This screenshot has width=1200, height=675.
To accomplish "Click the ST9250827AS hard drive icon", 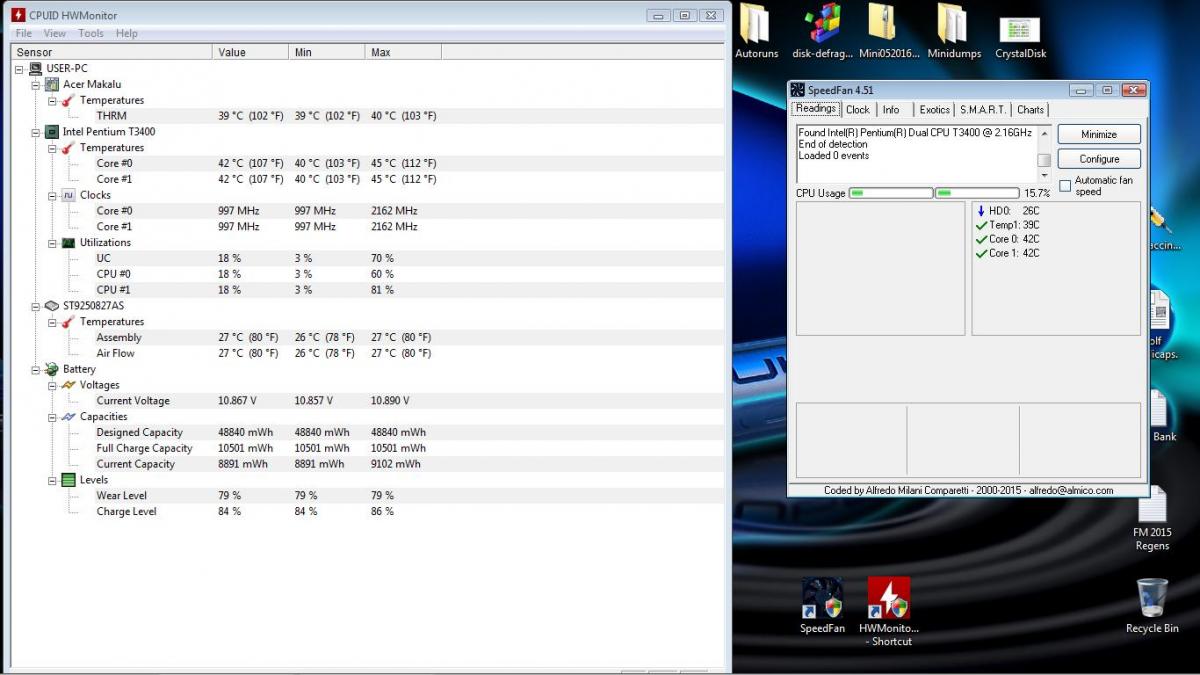I will pos(52,305).
